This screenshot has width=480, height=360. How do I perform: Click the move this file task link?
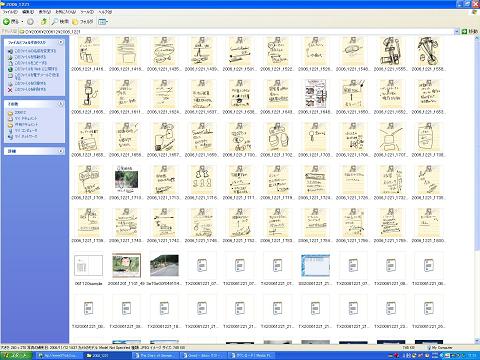(30, 57)
